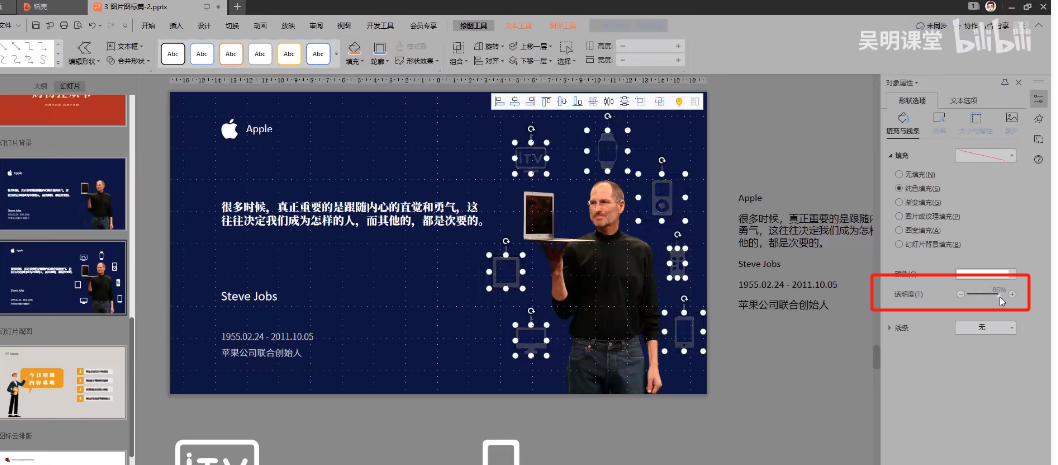The height and width of the screenshot is (465, 1058).
Task: Open the fill preset dropdown next to 填充
Action: point(985,156)
